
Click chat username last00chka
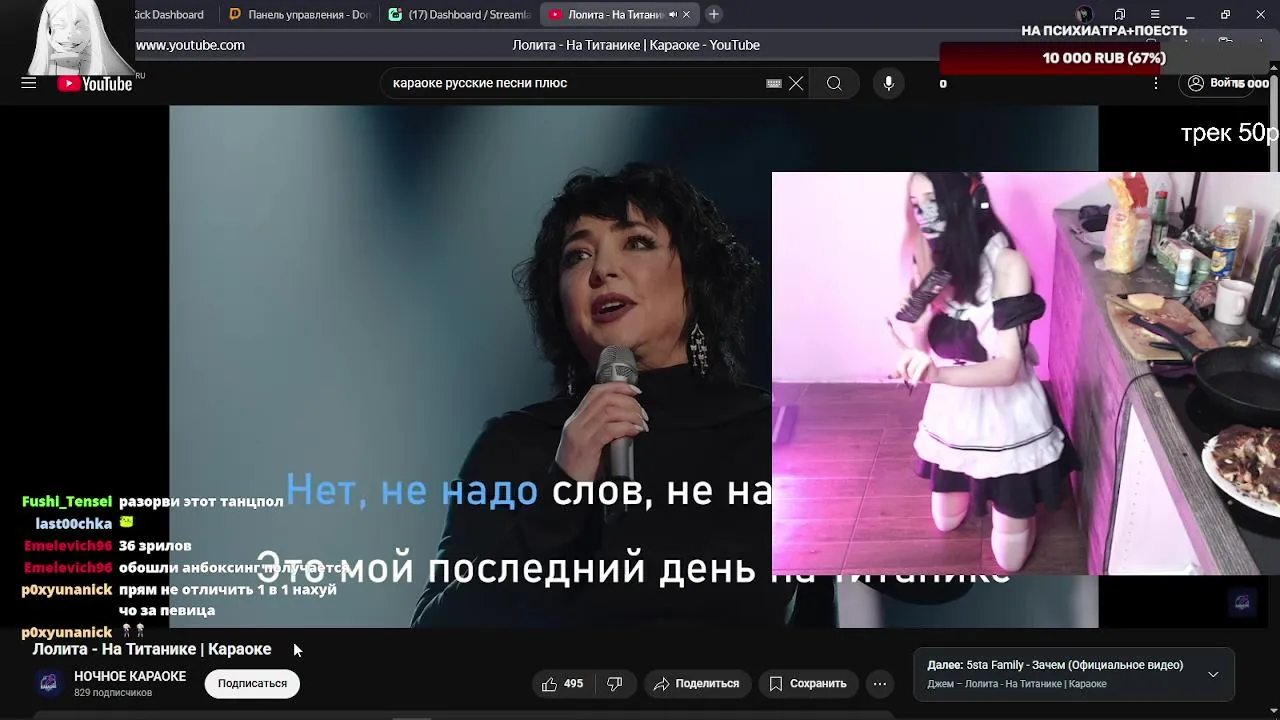click(74, 524)
